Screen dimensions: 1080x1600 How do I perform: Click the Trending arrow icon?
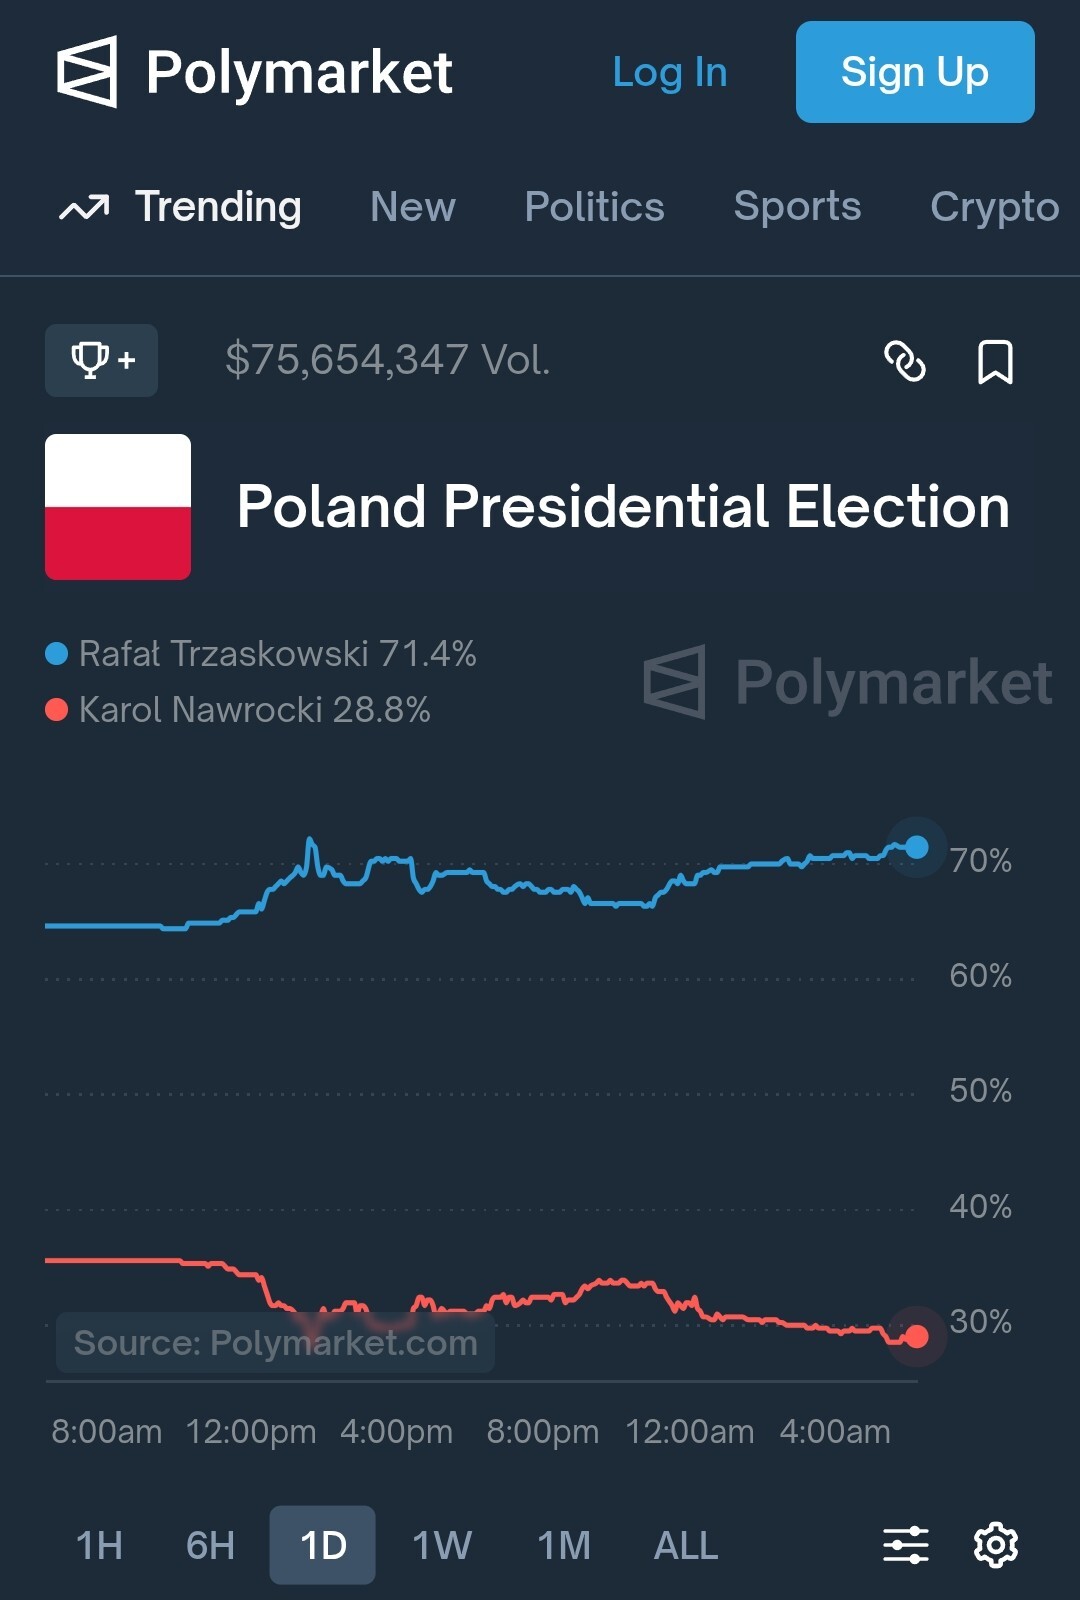(84, 208)
